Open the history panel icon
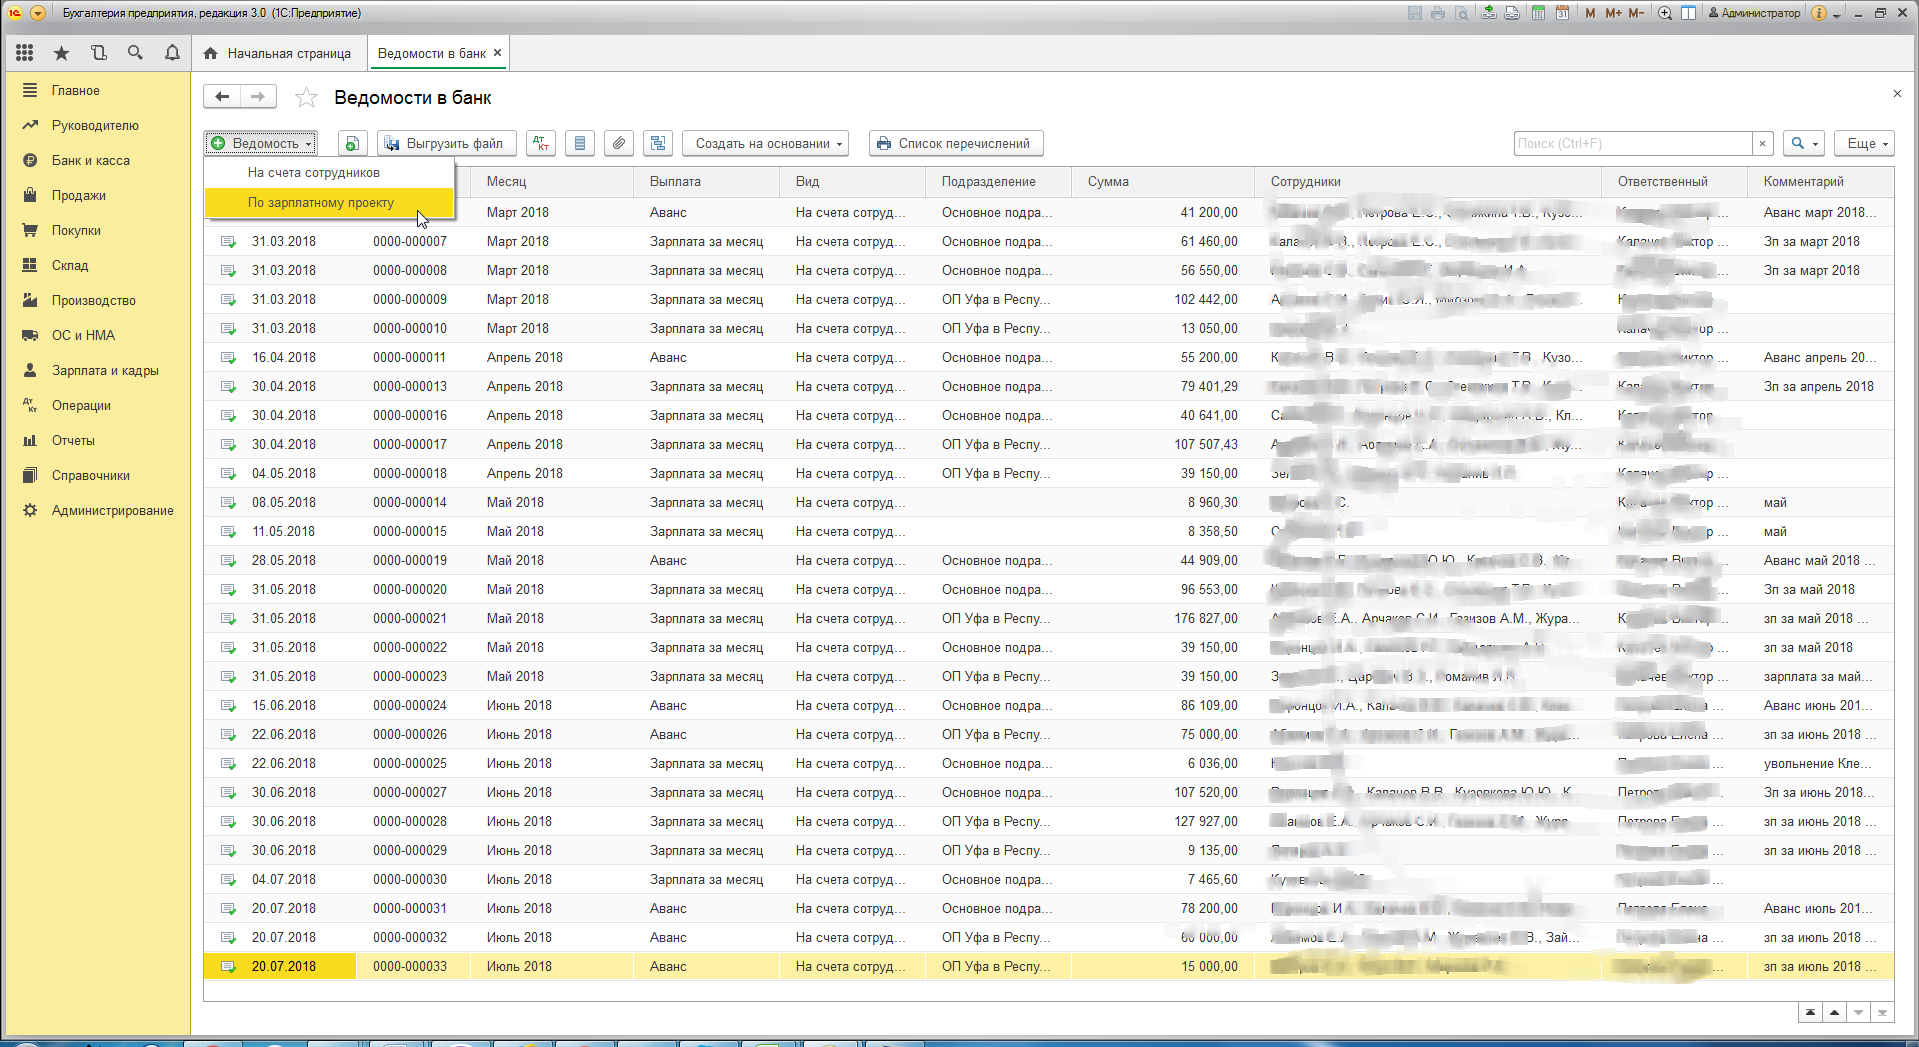 click(98, 53)
